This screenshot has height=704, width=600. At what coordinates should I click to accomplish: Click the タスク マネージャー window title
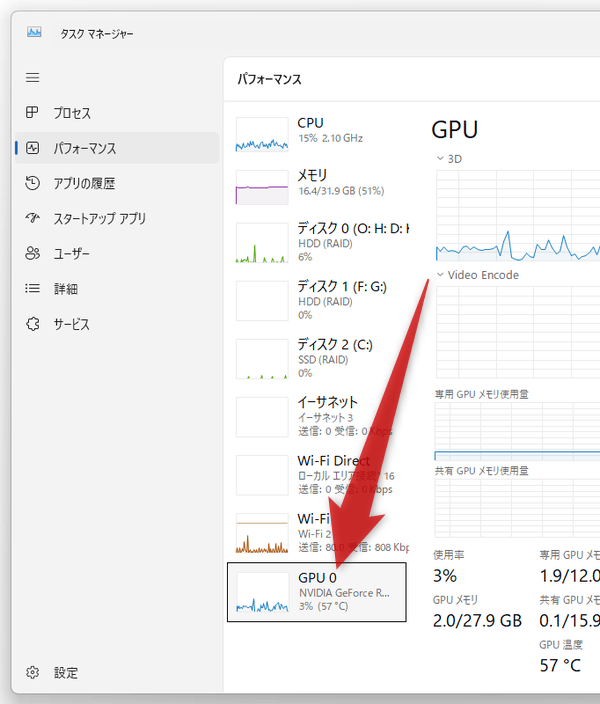click(97, 34)
